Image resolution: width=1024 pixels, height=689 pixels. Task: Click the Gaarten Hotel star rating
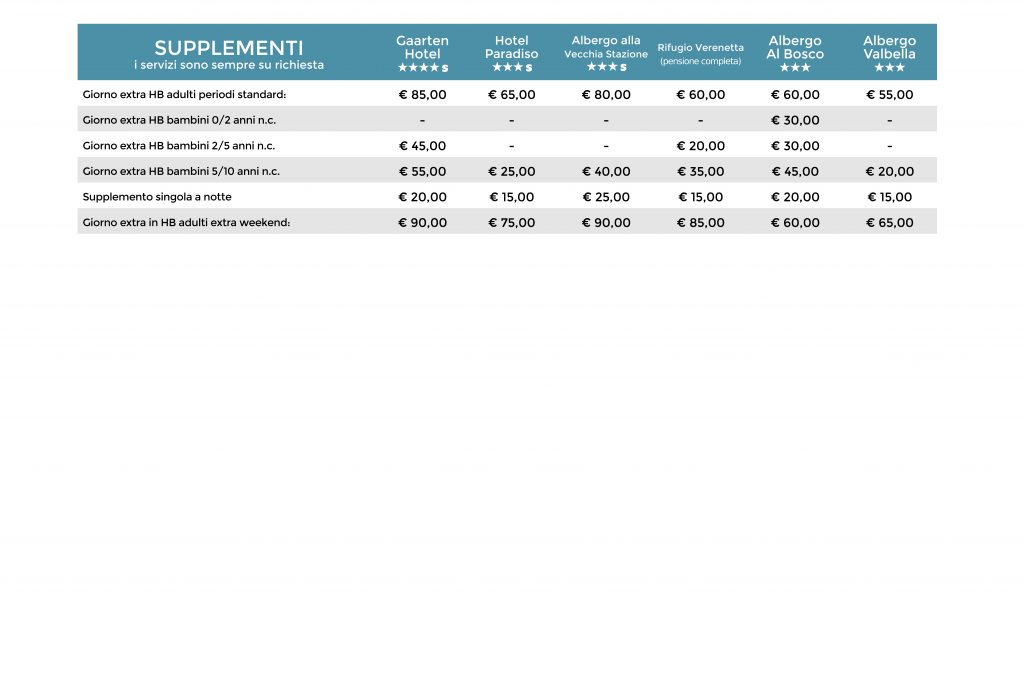[x=423, y=67]
